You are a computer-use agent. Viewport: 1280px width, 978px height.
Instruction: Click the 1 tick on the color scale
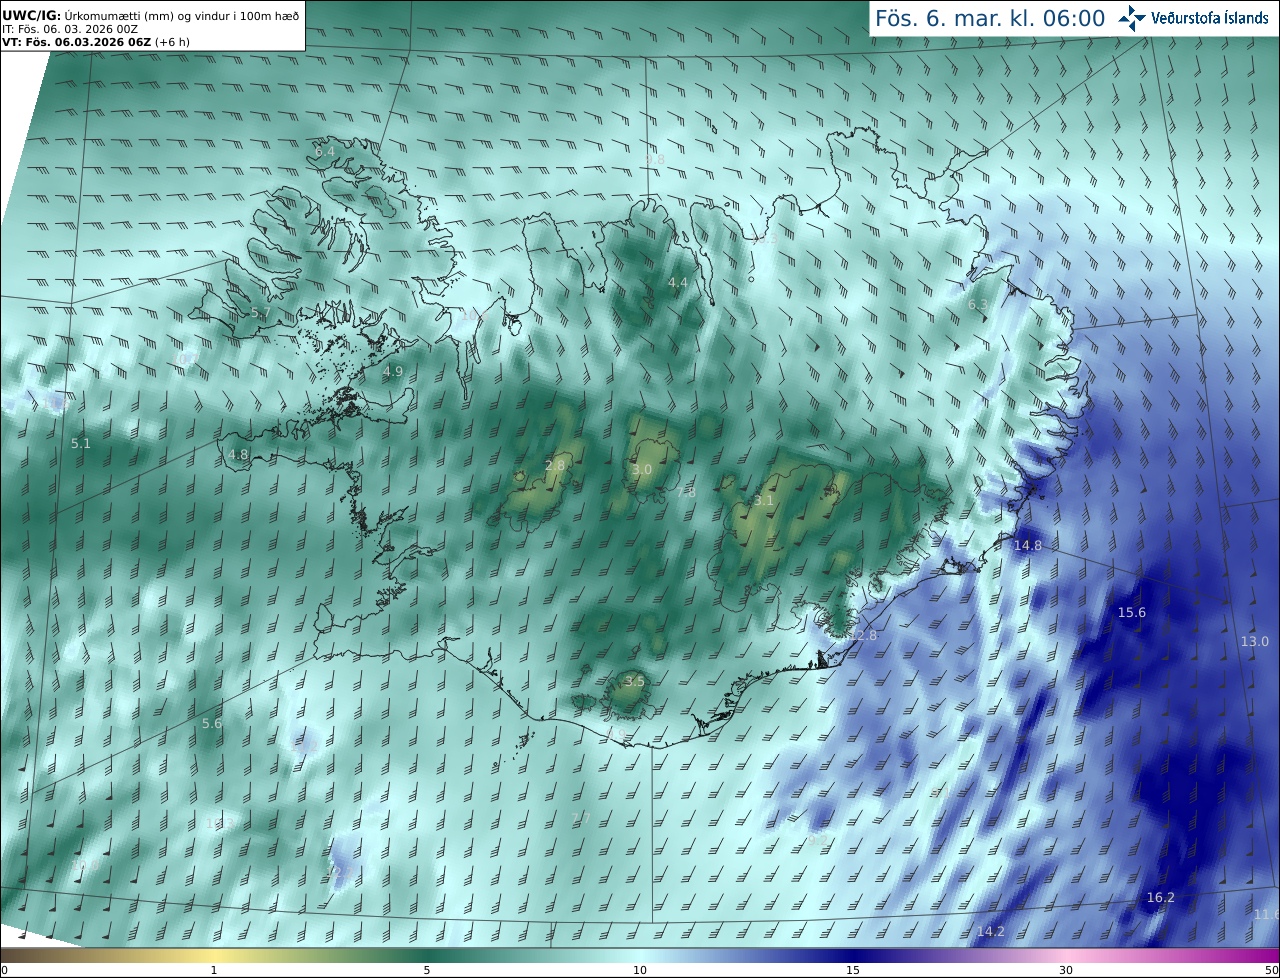[x=214, y=970]
